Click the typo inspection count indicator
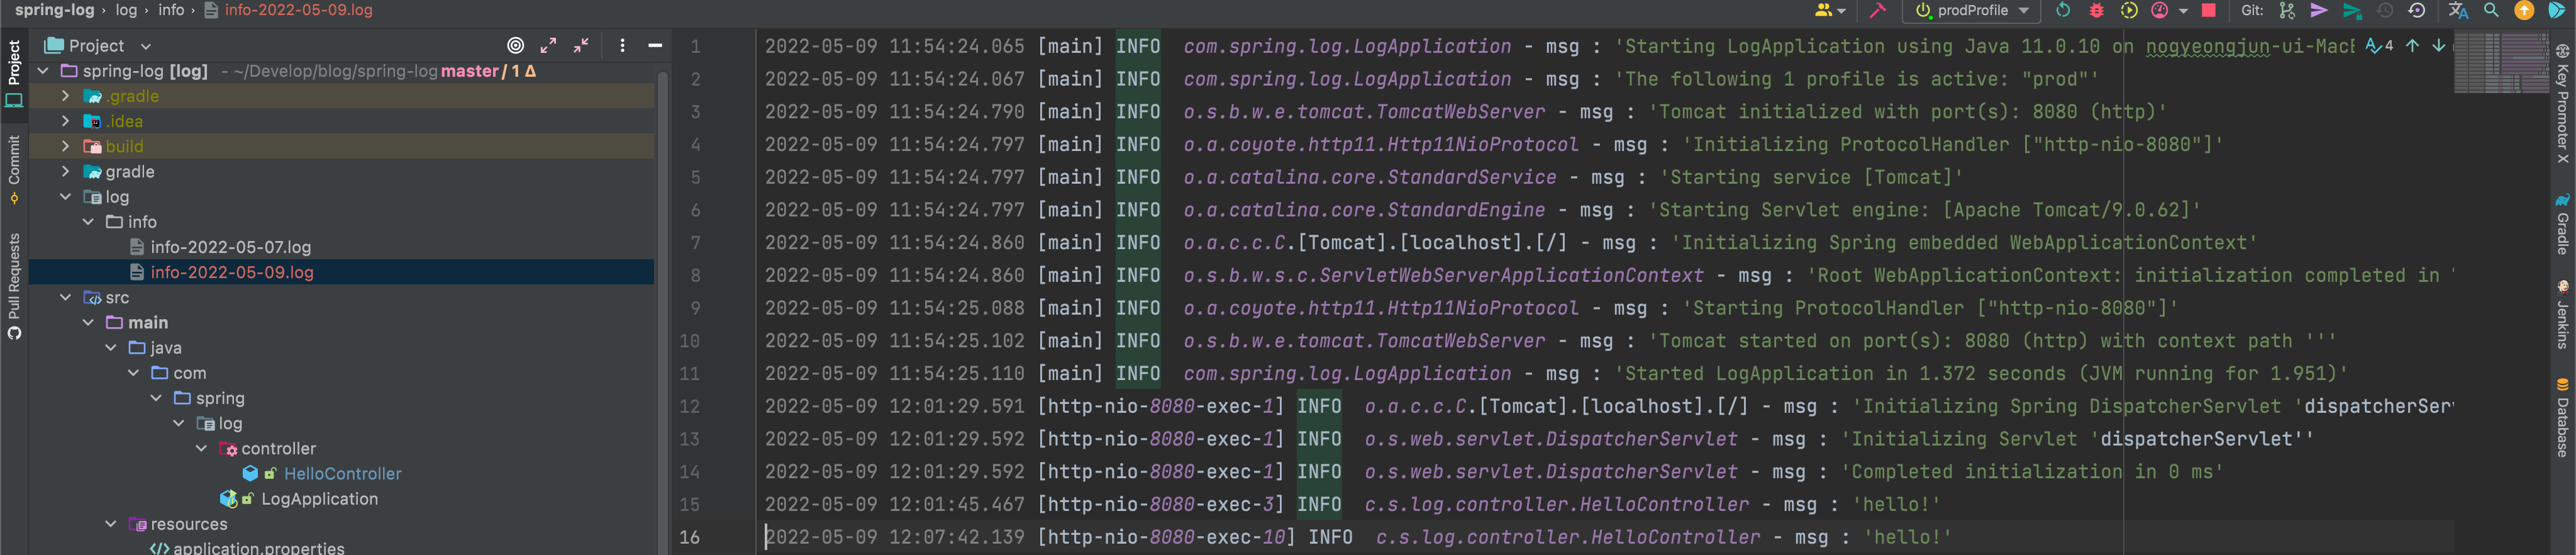This screenshot has height=555, width=2576. click(2379, 45)
